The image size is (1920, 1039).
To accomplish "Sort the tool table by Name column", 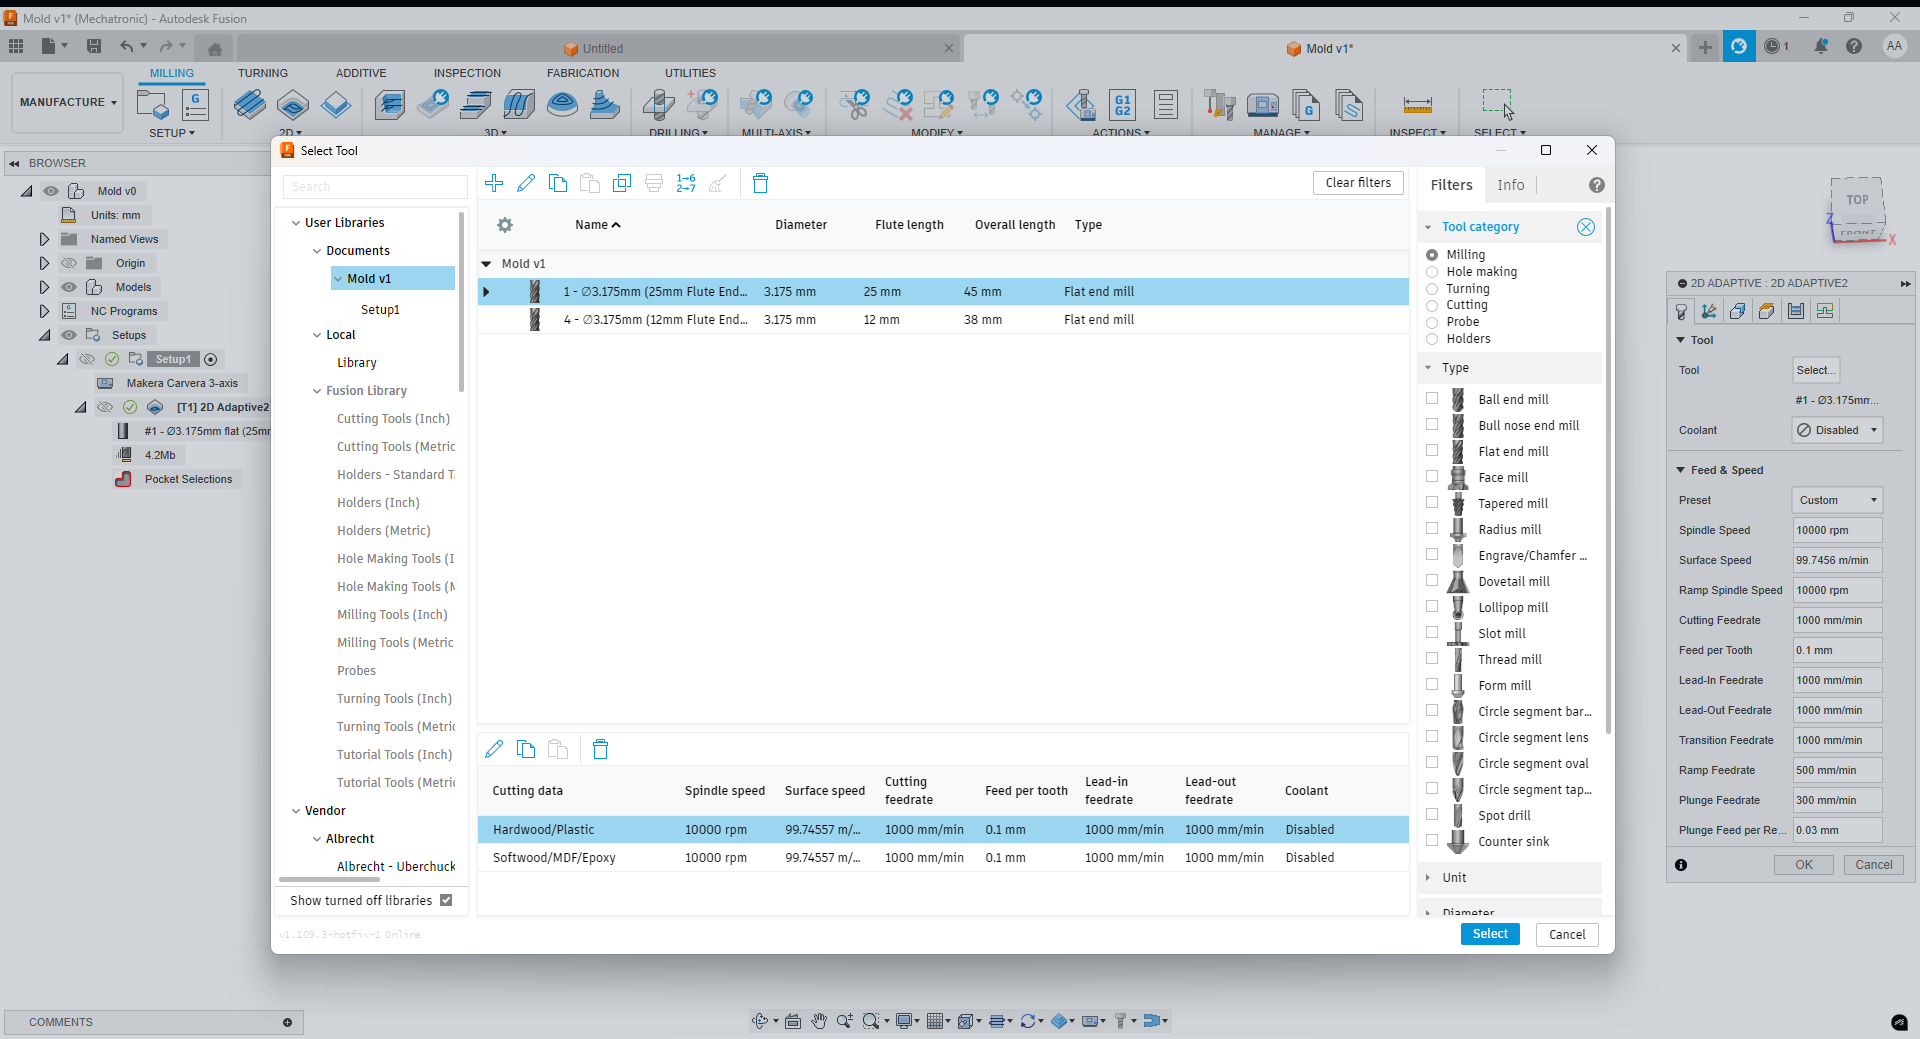I will coord(597,225).
